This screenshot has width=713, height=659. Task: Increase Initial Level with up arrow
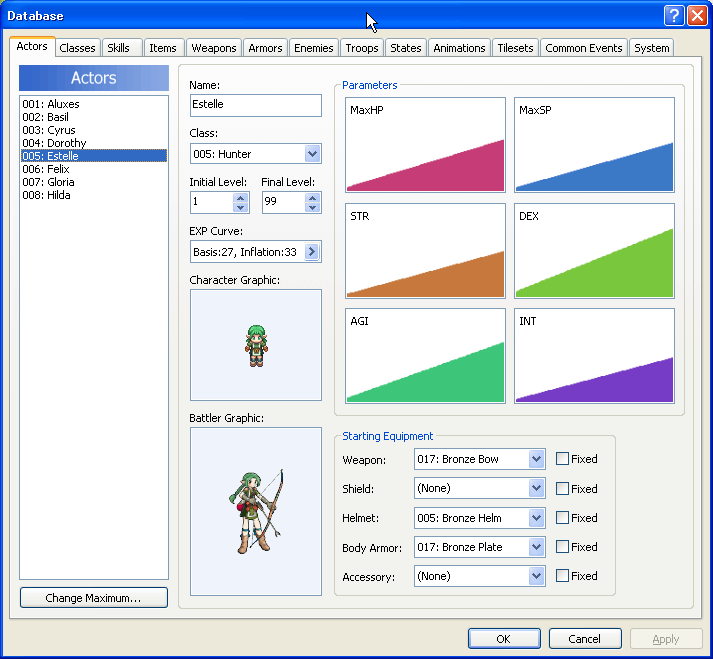pos(240,198)
